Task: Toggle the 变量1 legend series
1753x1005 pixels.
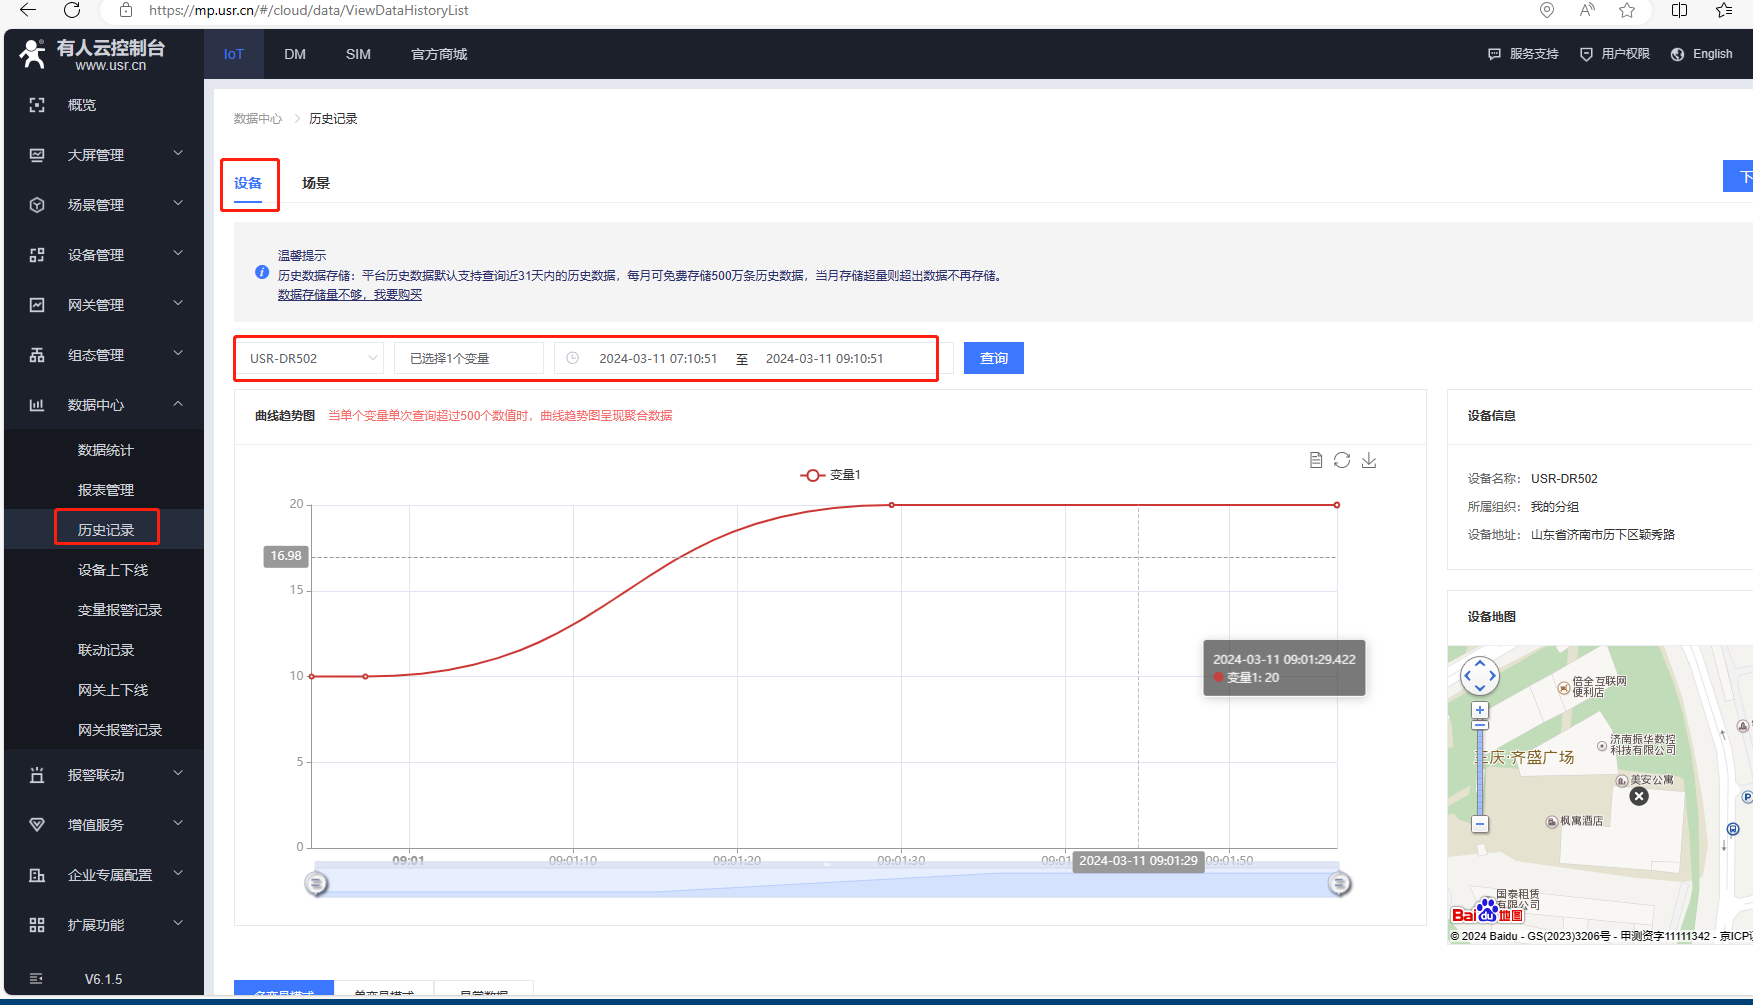Action: point(829,475)
